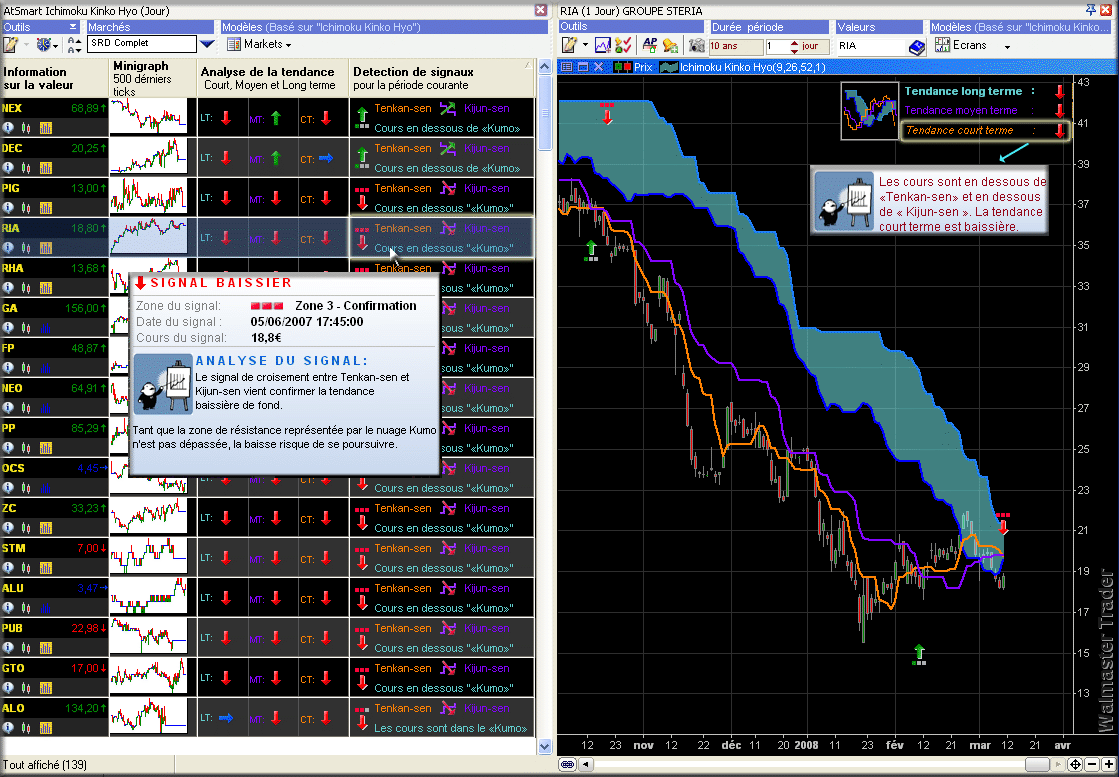Click the window frame icon in chart title strip
This screenshot has height=777, width=1119.
[x=582, y=67]
